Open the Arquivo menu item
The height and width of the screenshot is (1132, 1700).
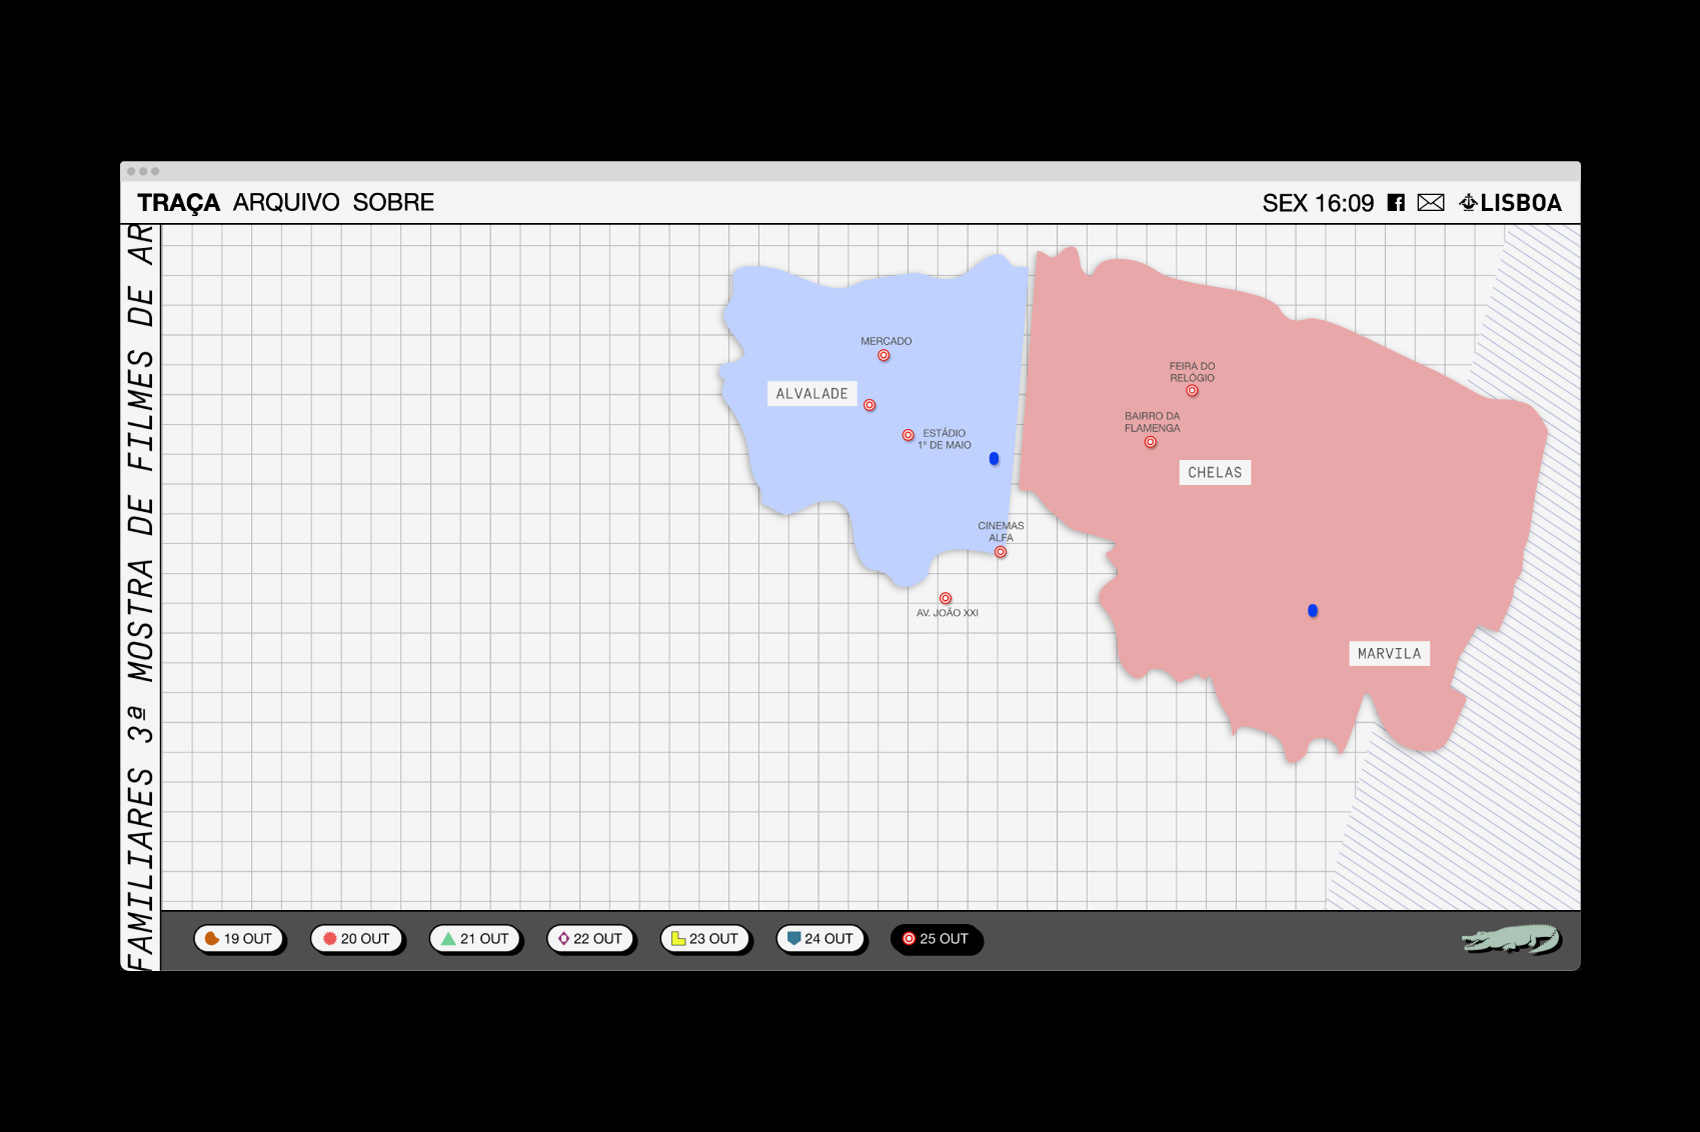click(286, 203)
